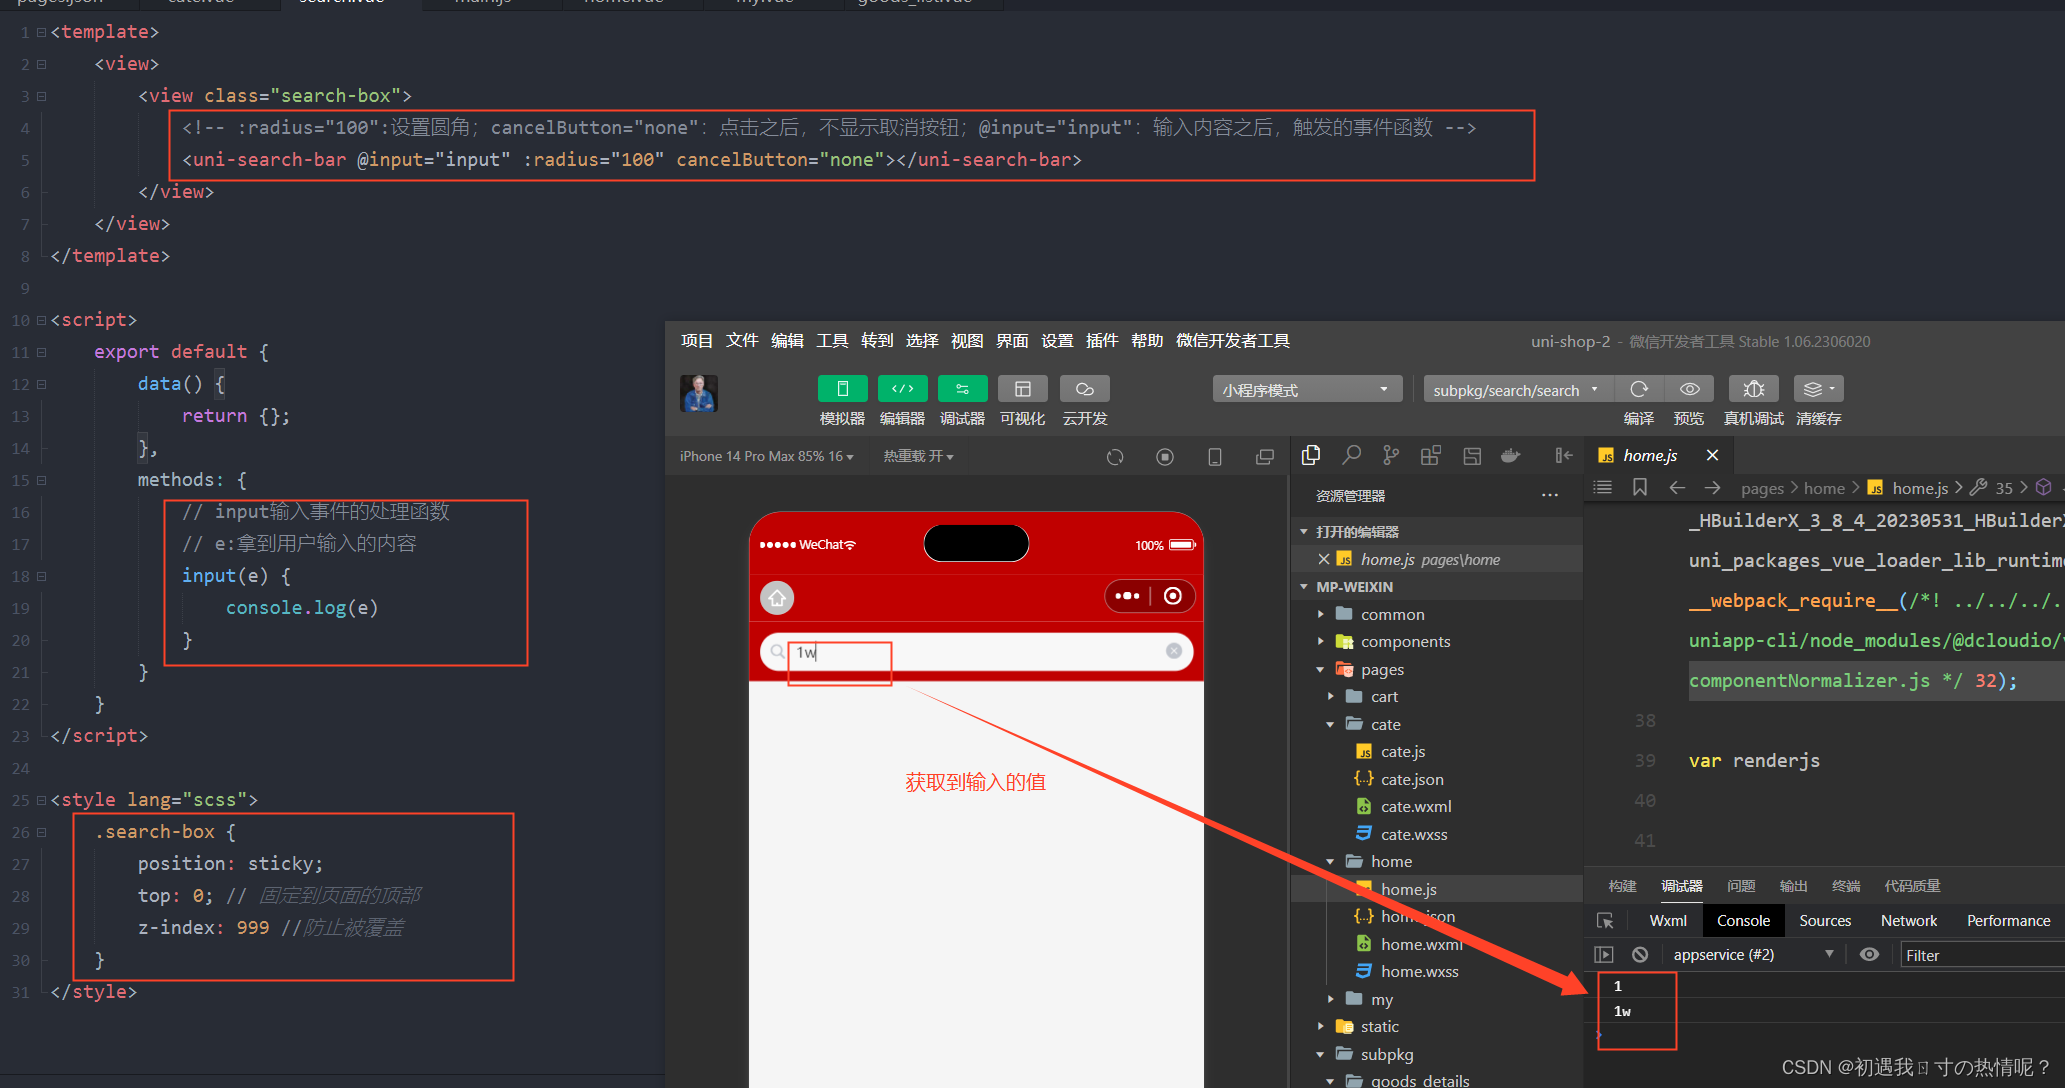Click the user avatar in WeChat DevTools
This screenshot has width=2065, height=1088.
(x=699, y=394)
